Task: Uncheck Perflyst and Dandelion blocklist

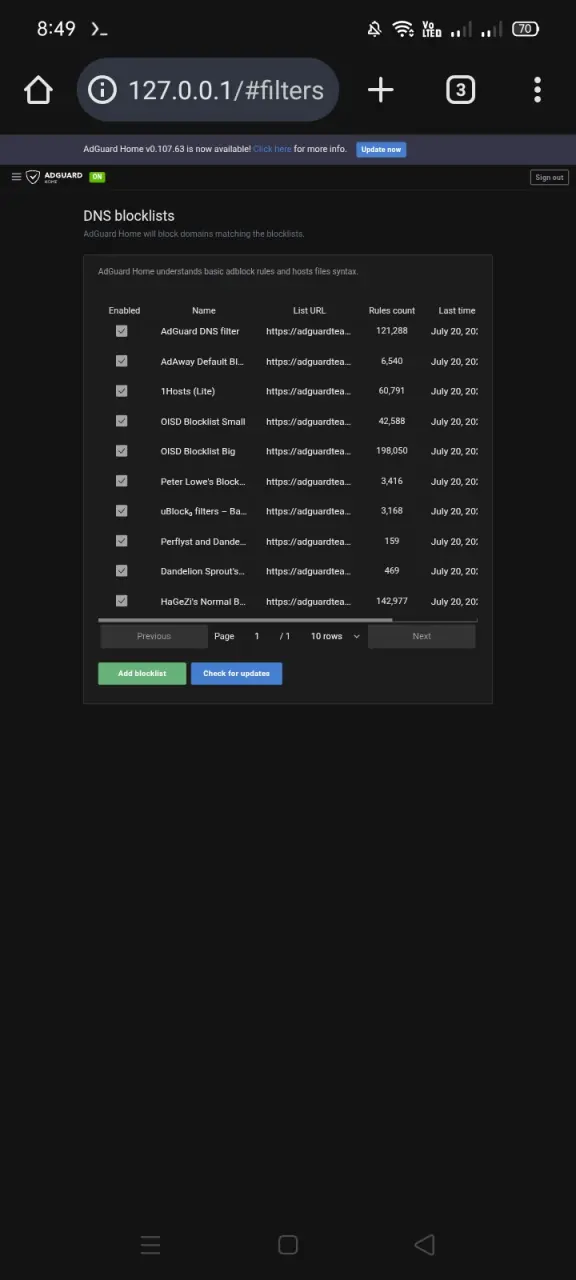Action: click(x=122, y=541)
